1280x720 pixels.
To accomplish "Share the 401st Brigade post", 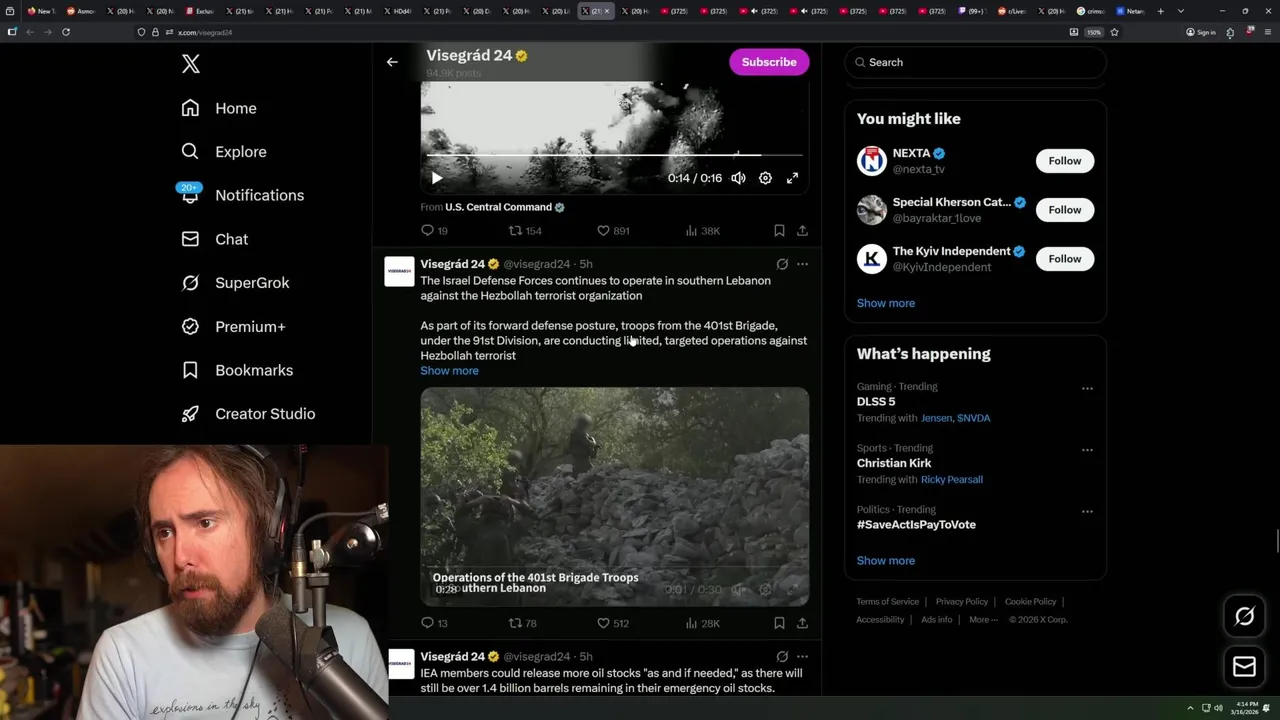I will click(802, 623).
